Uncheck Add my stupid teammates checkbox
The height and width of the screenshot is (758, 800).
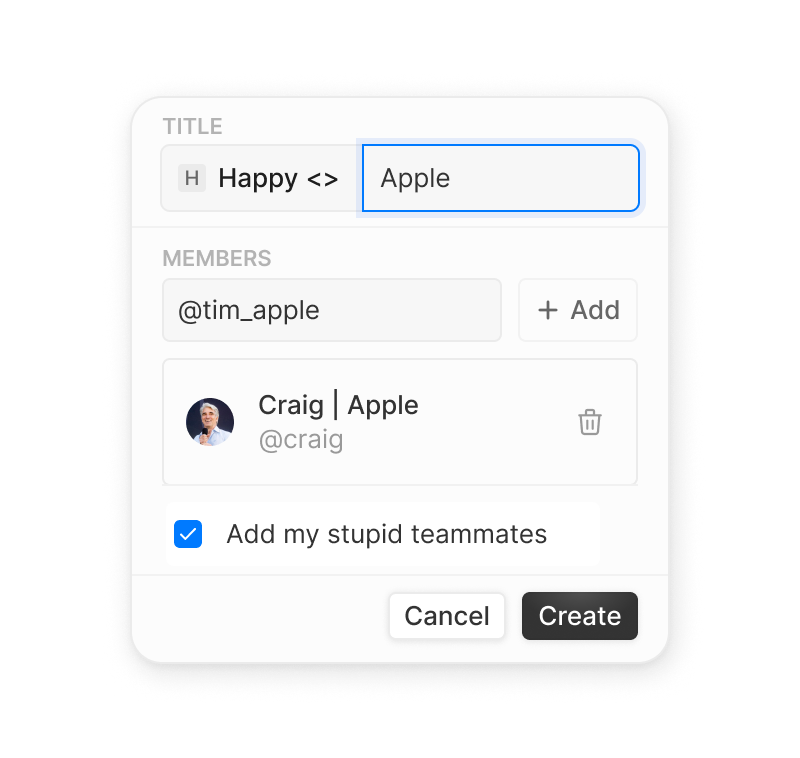coord(188,534)
